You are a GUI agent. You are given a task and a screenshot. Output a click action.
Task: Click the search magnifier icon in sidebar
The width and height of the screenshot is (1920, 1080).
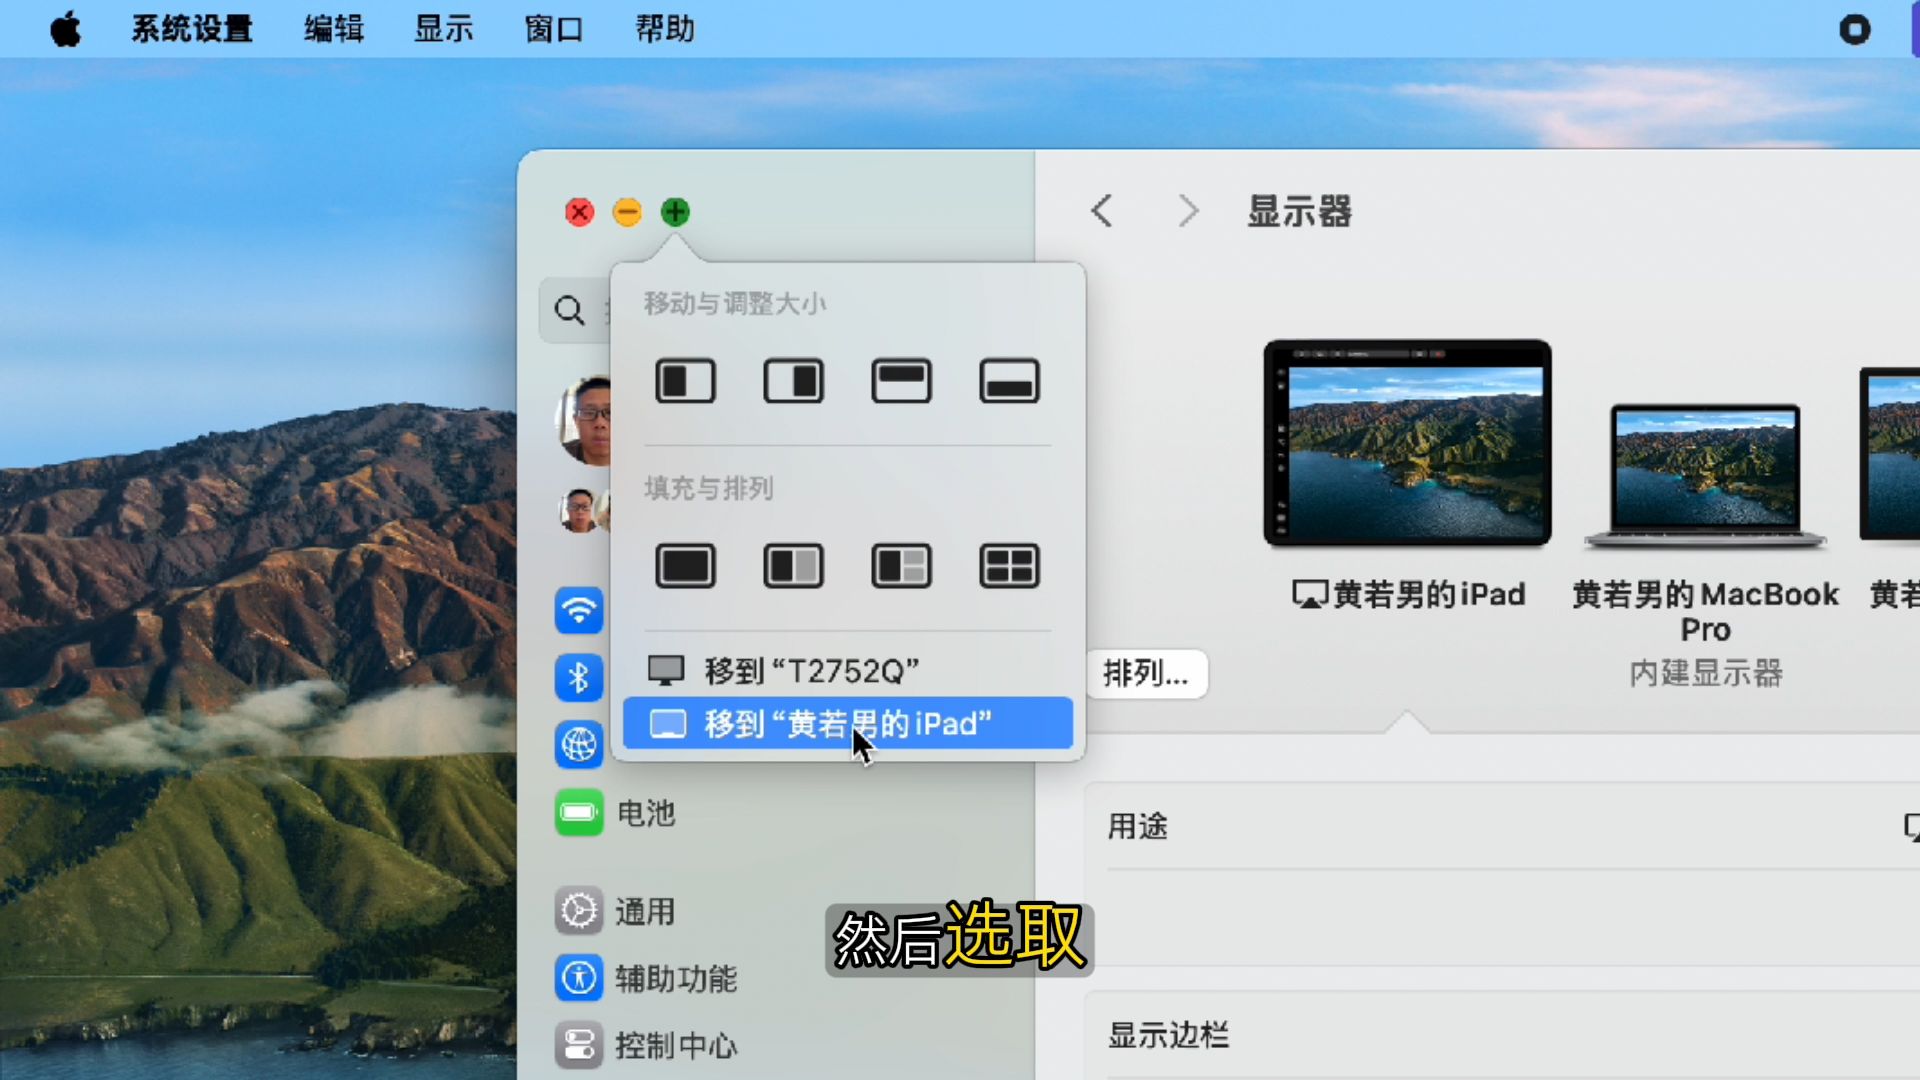[569, 310]
